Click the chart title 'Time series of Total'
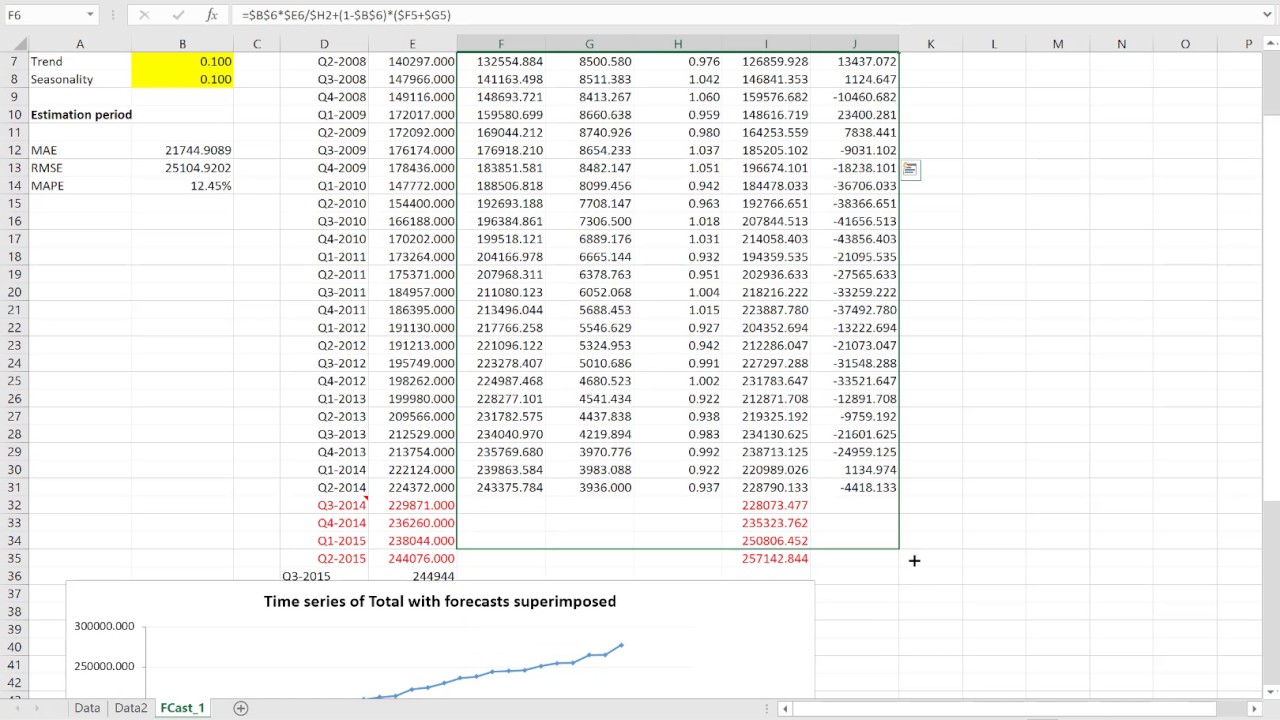 (440, 601)
